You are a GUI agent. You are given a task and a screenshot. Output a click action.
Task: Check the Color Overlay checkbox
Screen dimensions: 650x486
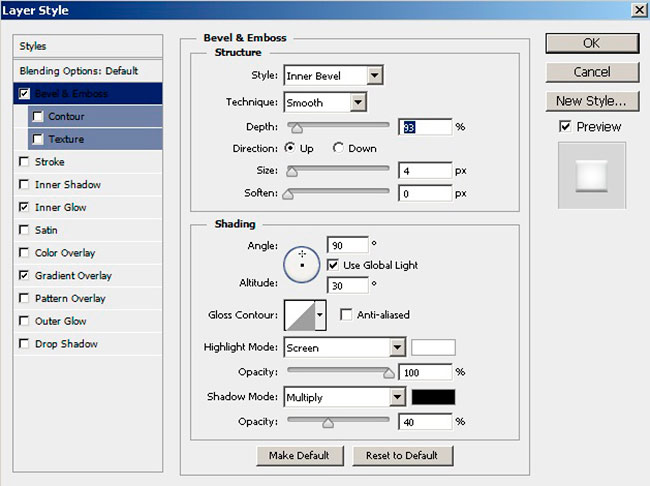click(24, 253)
